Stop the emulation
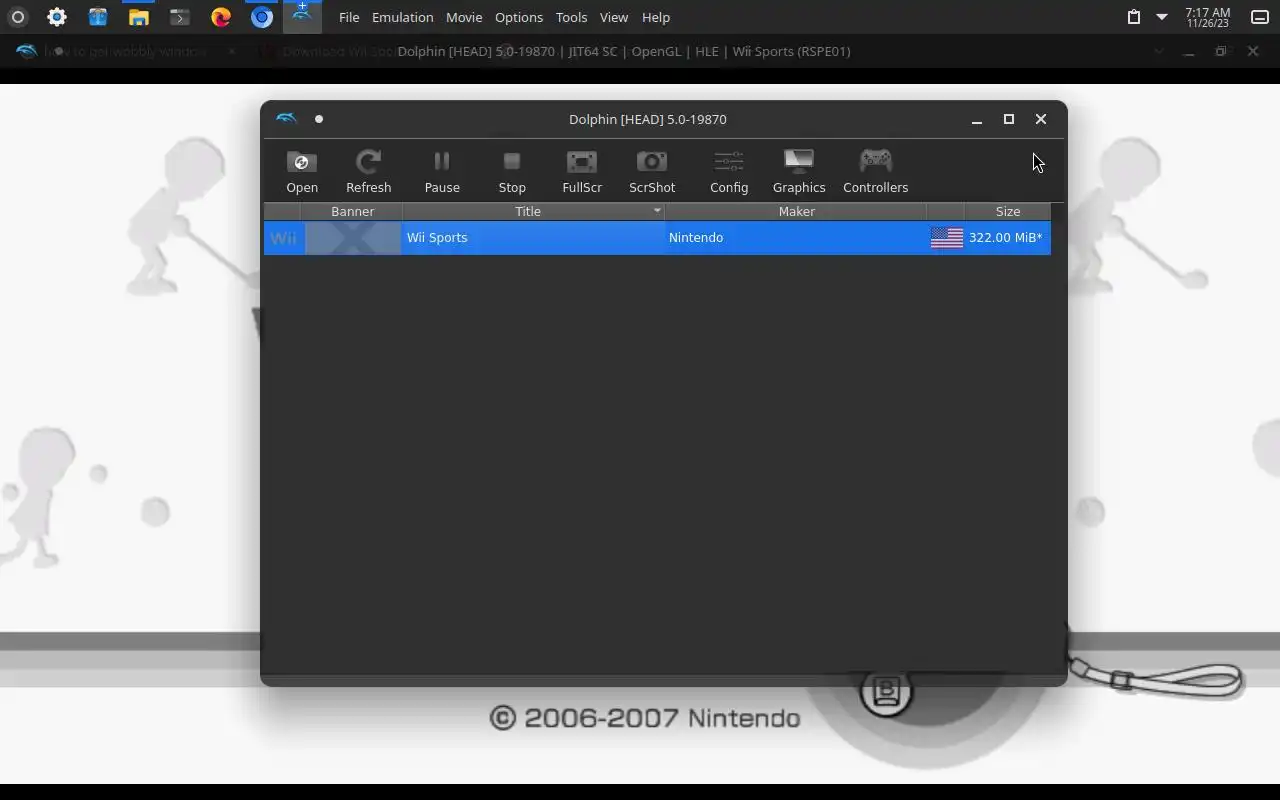The image size is (1280, 800). [x=512, y=172]
